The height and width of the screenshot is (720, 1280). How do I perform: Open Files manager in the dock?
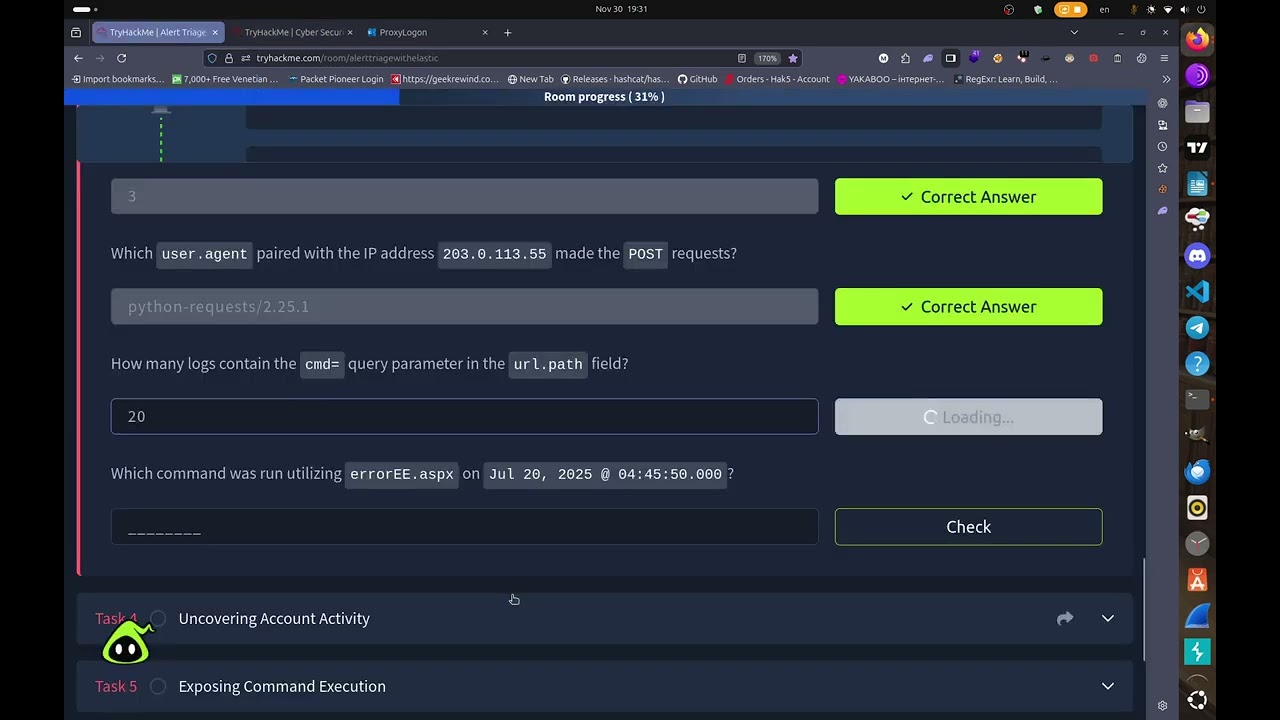tap(1197, 111)
